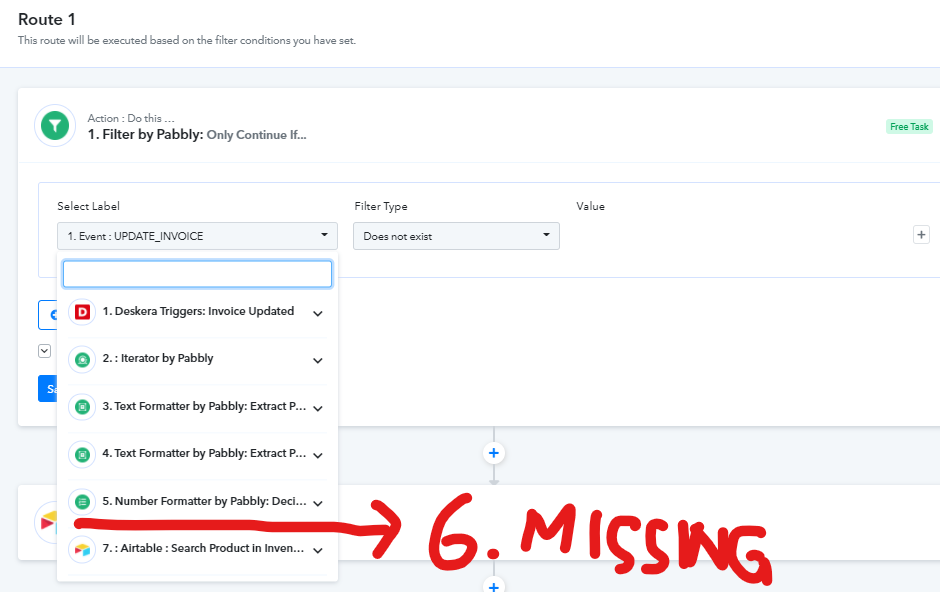Expand '5. Number Formatter by Pabbly' chevron

[318, 503]
